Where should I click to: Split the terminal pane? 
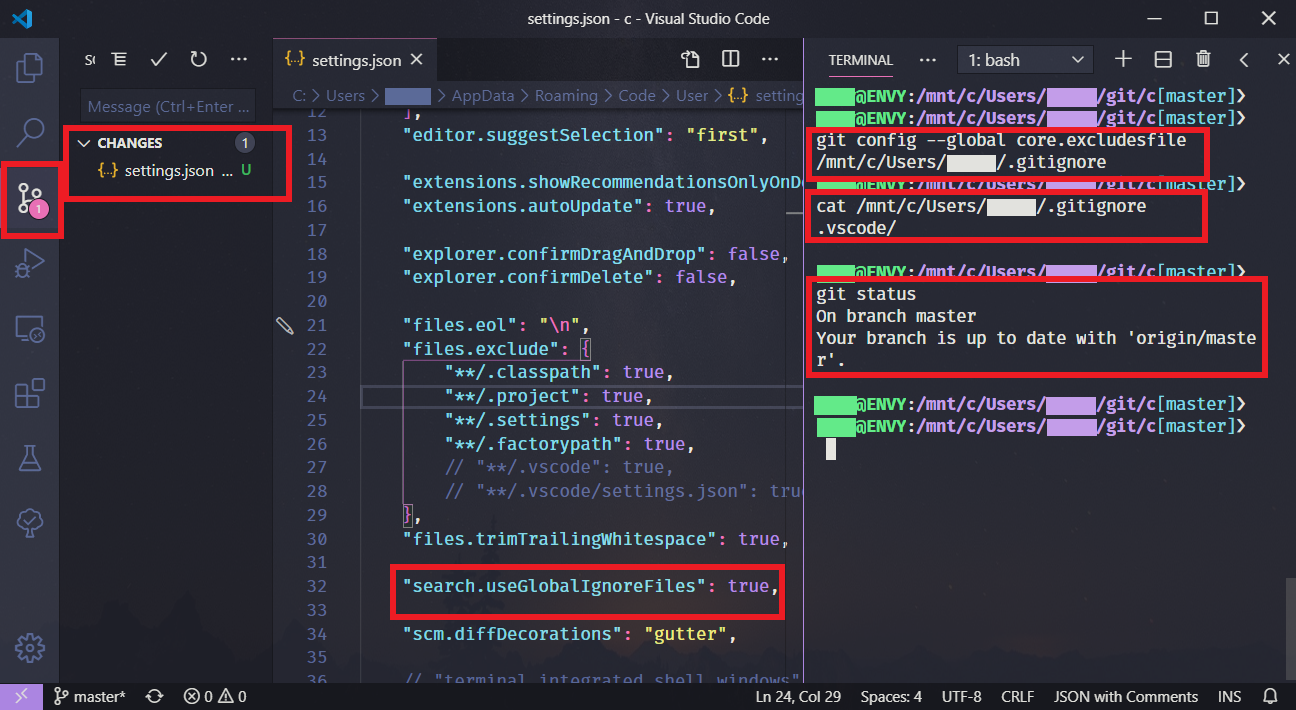click(1163, 59)
